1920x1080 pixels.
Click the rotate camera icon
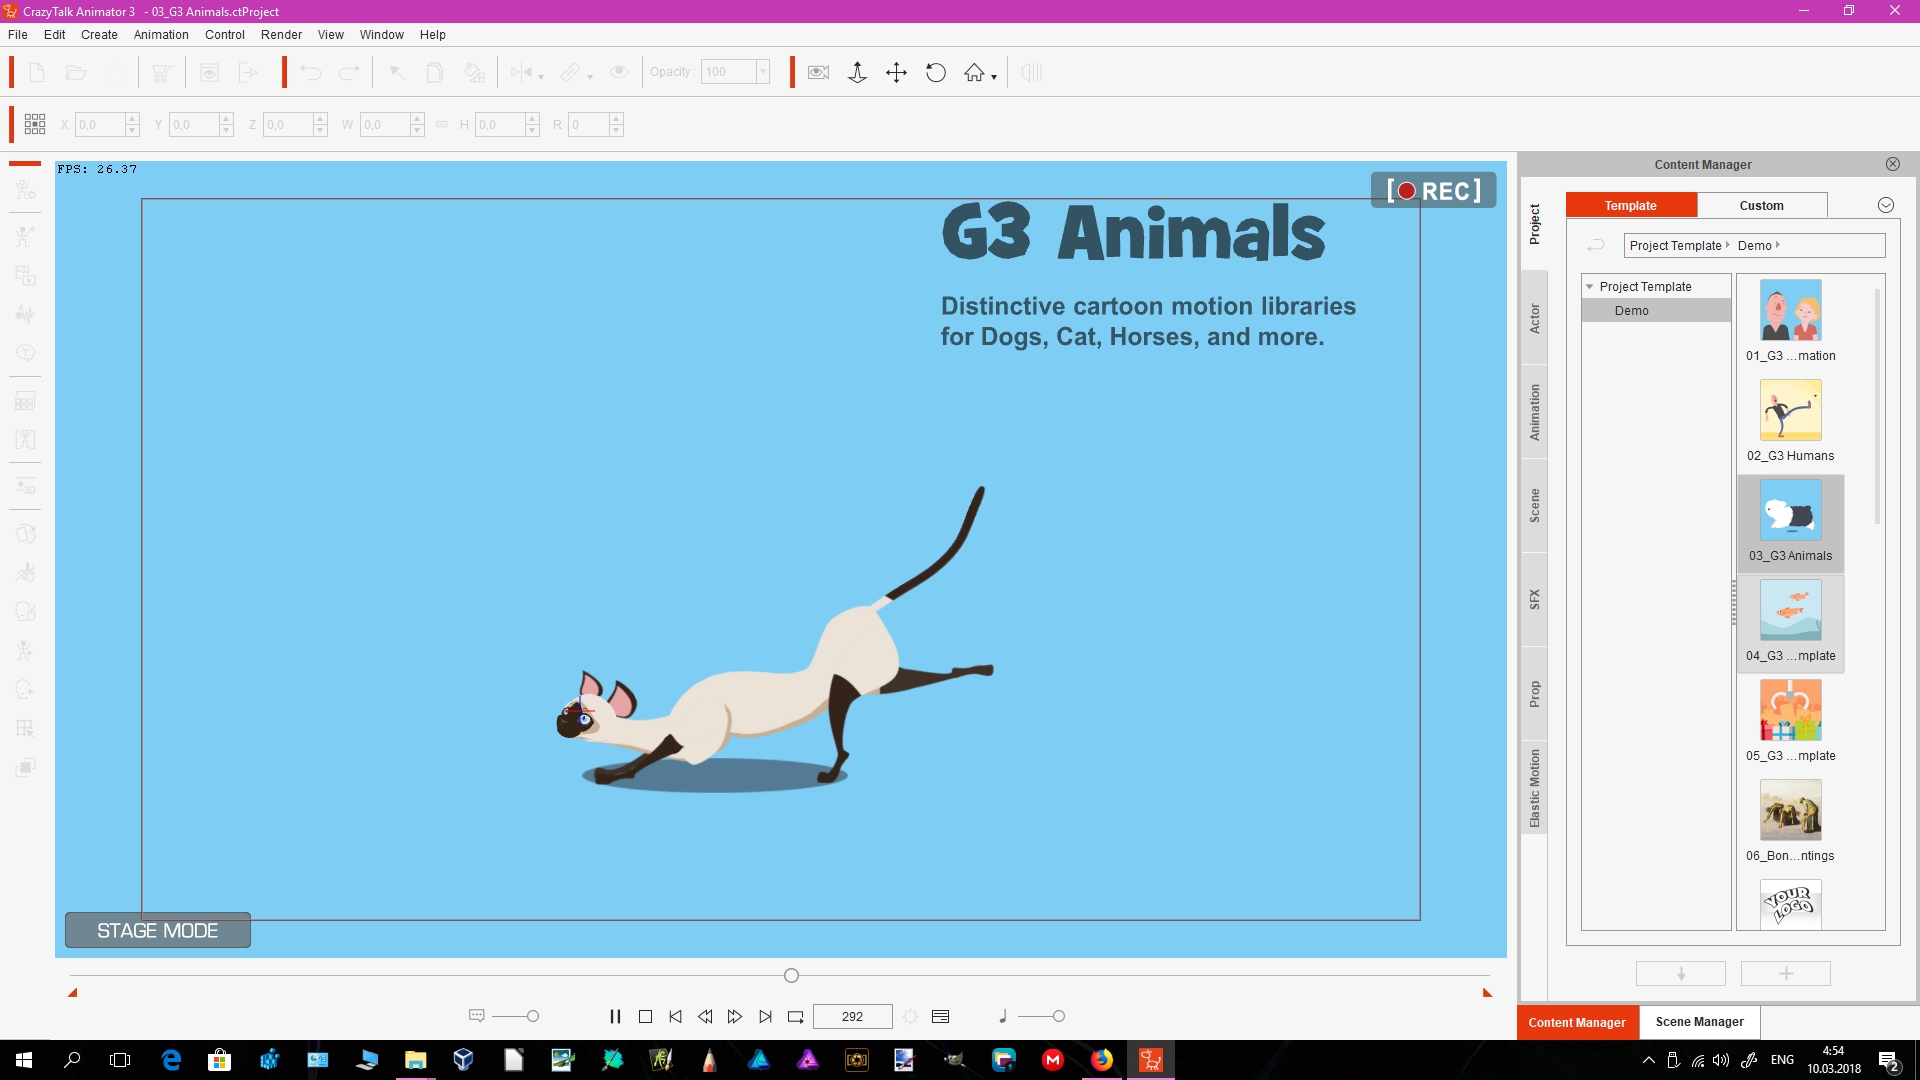[x=936, y=72]
